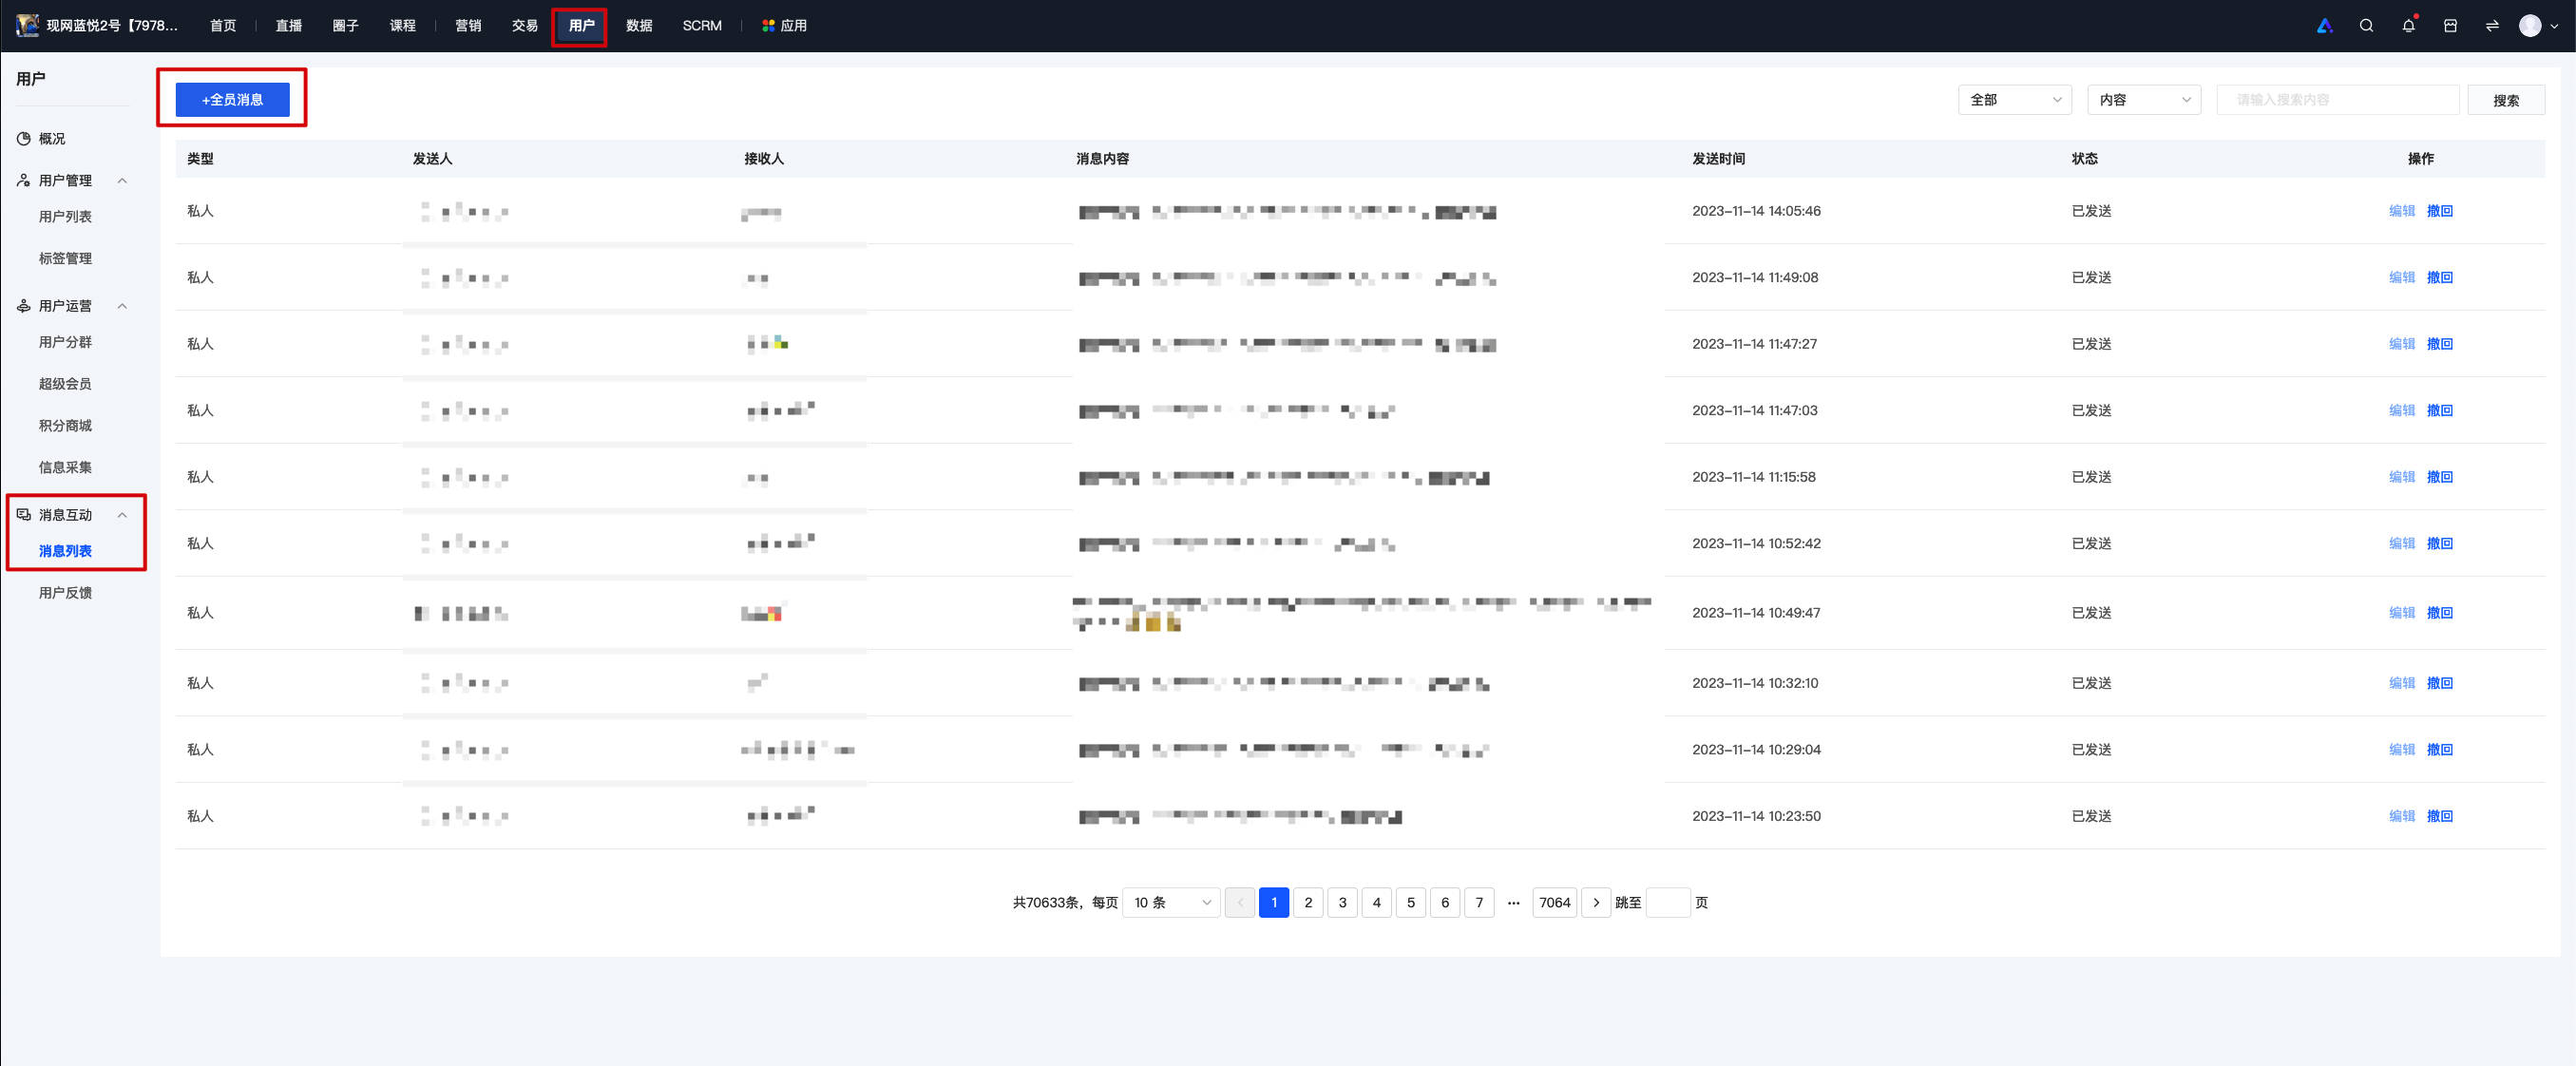Click the 消息内容 column header

(1102, 159)
